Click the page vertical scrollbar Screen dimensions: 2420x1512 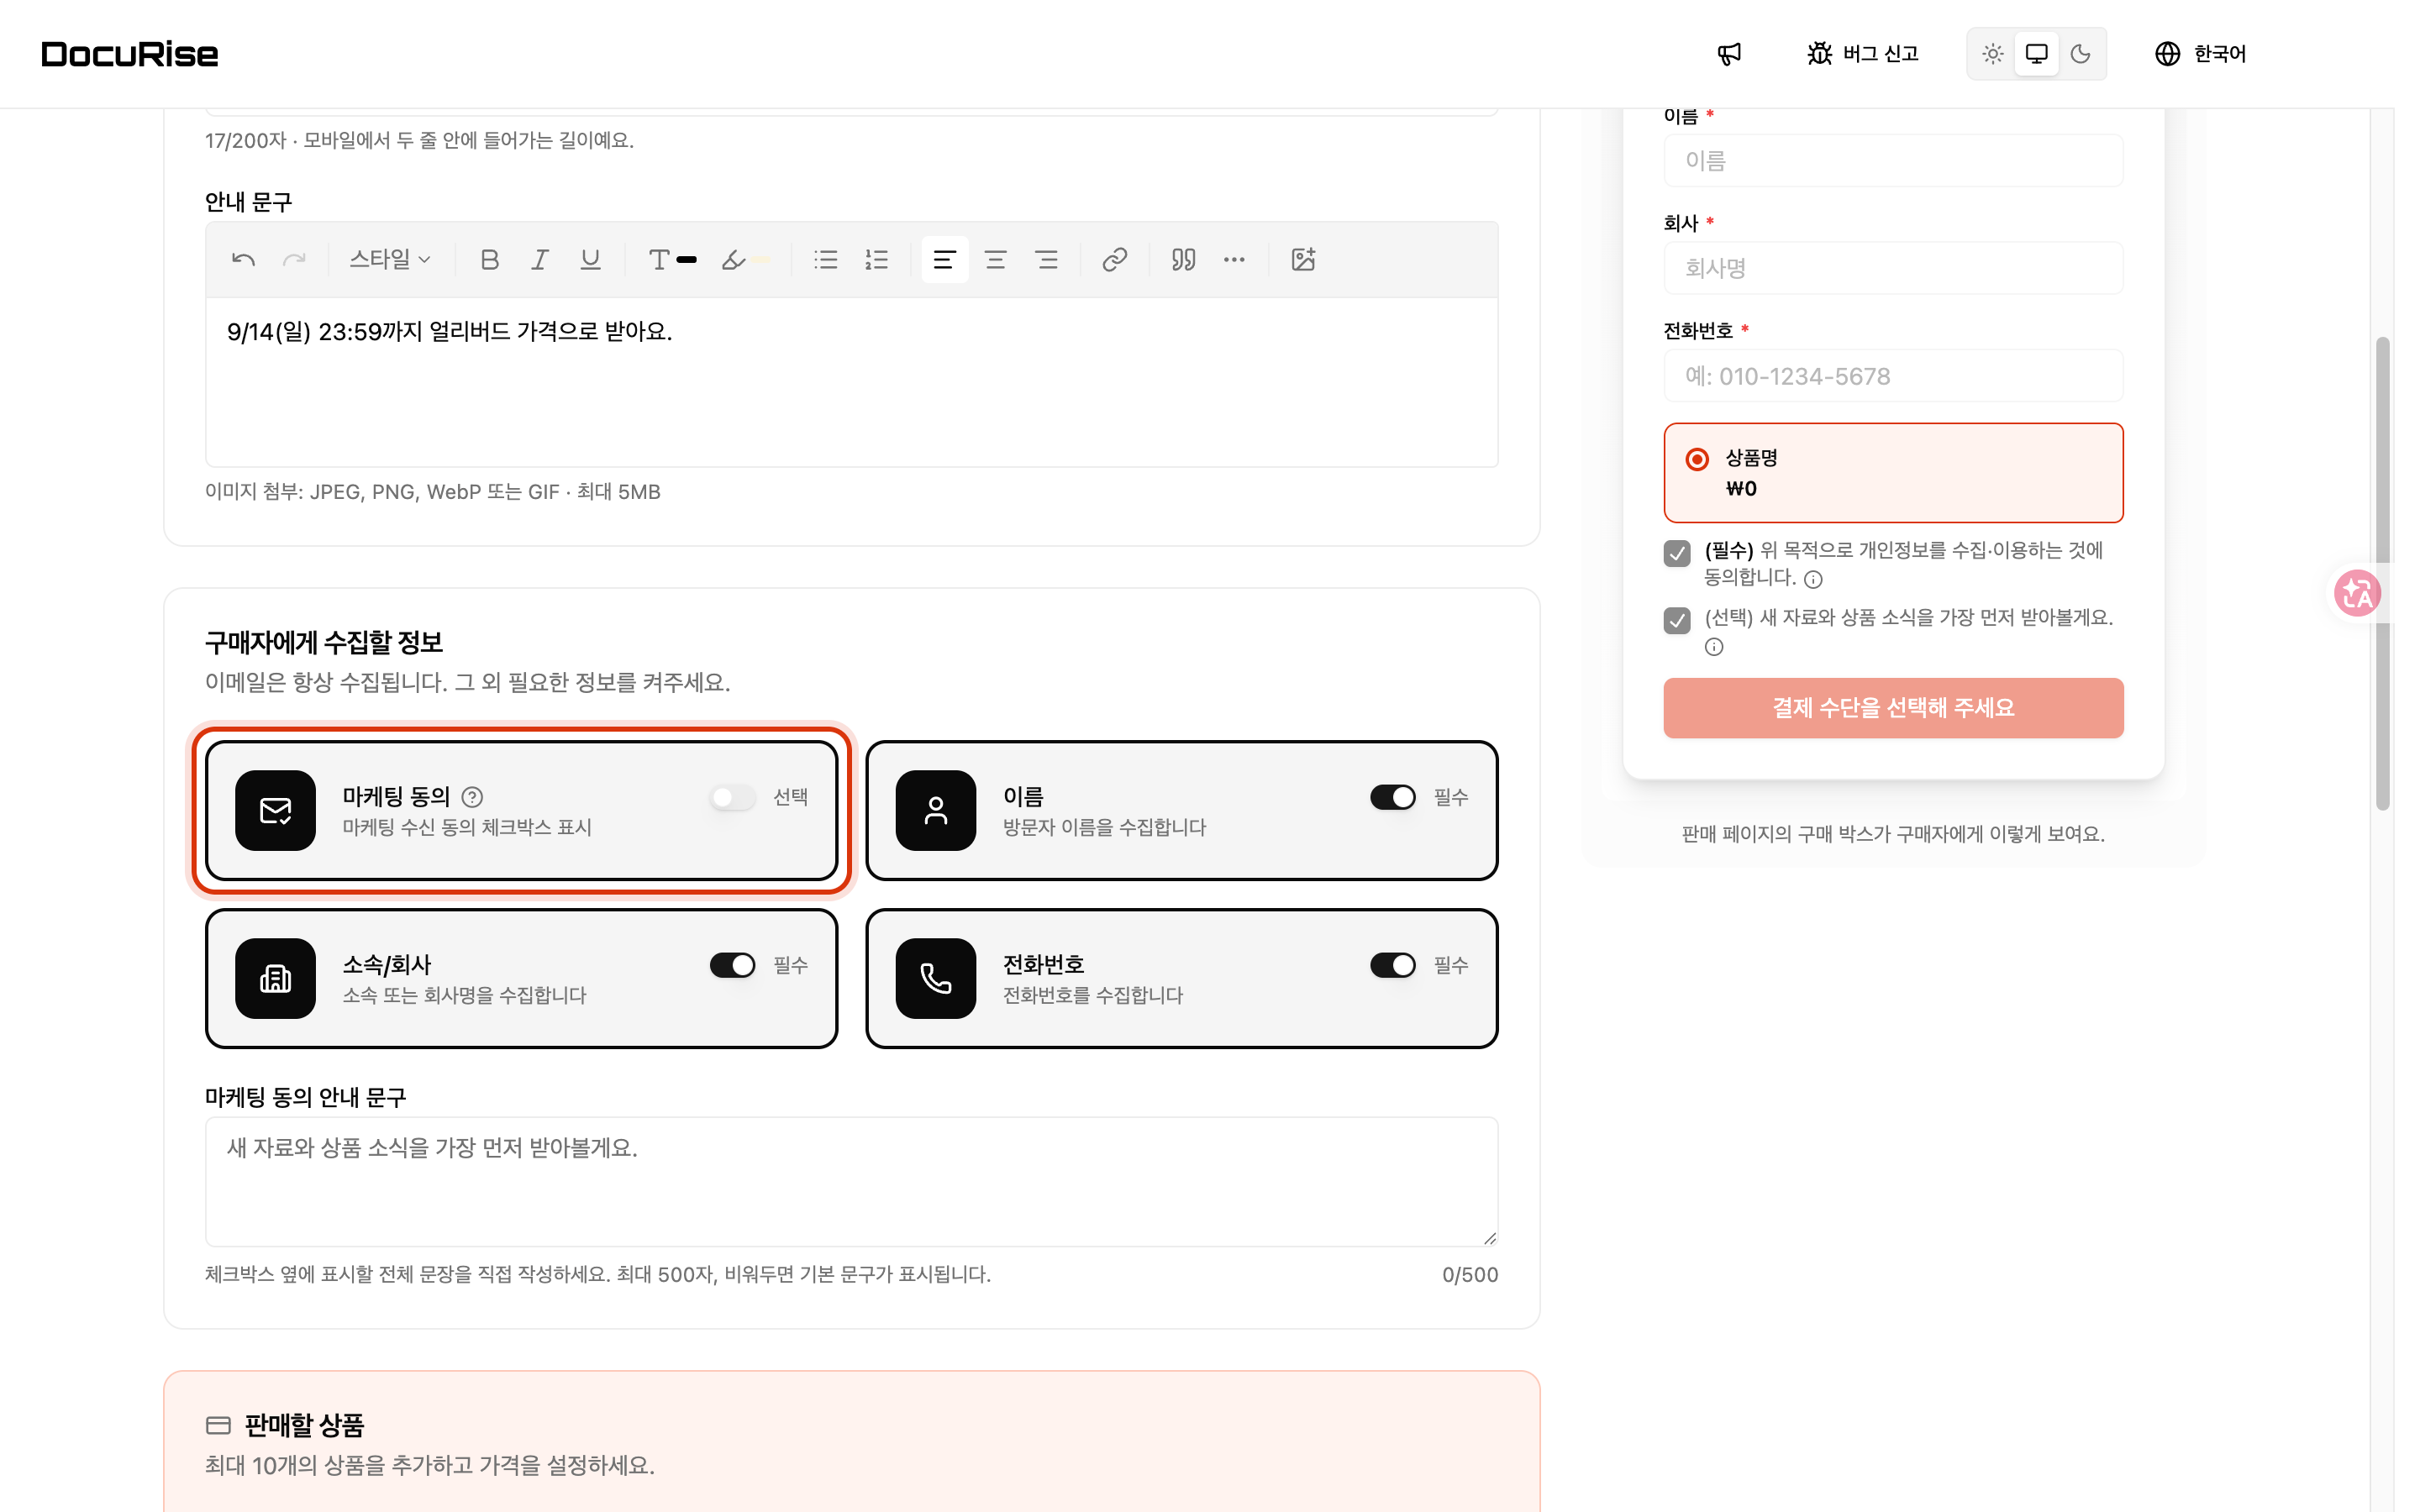click(2383, 574)
